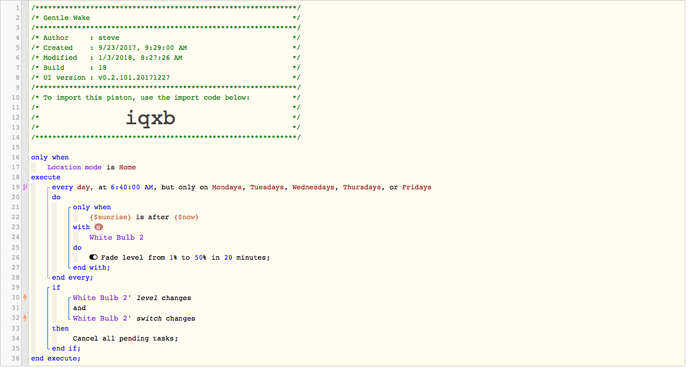Screen dimensions: 690x370
Task: Click "White Bulb 2' switch changes" condition
Action: tap(134, 318)
